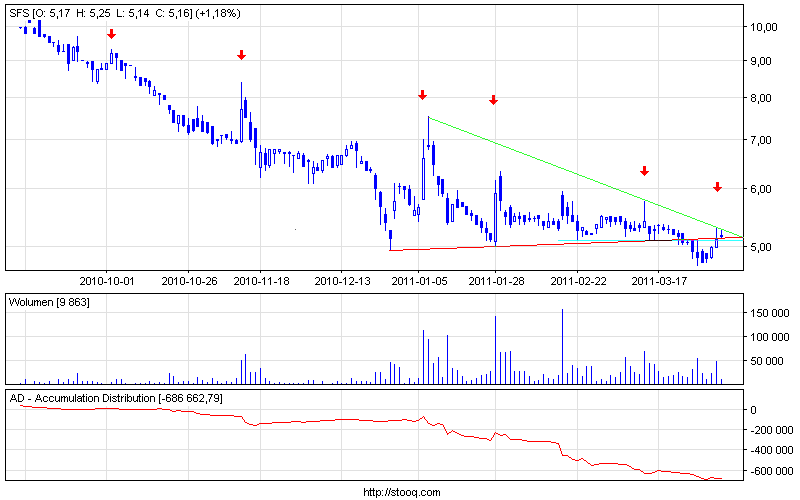Select the 6,00 price axis label
800x500 pixels.
click(761, 189)
